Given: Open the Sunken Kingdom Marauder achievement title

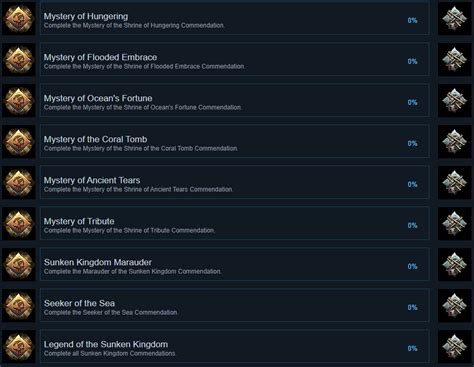Looking at the screenshot, I should click(98, 262).
